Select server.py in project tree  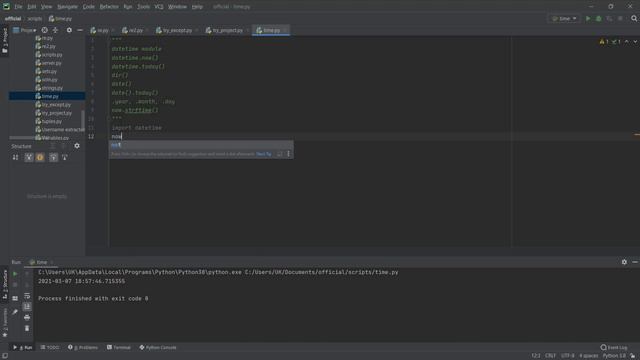tap(49, 63)
